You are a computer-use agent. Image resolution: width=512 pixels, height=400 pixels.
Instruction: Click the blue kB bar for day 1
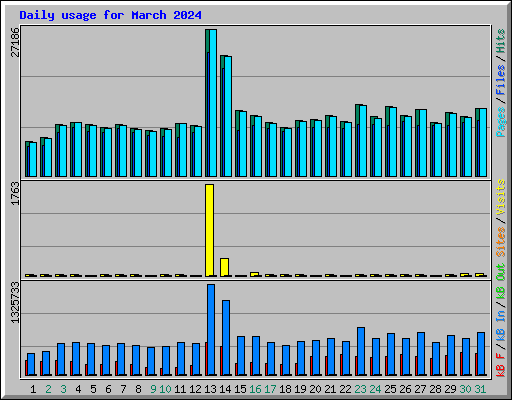pyautogui.click(x=31, y=364)
